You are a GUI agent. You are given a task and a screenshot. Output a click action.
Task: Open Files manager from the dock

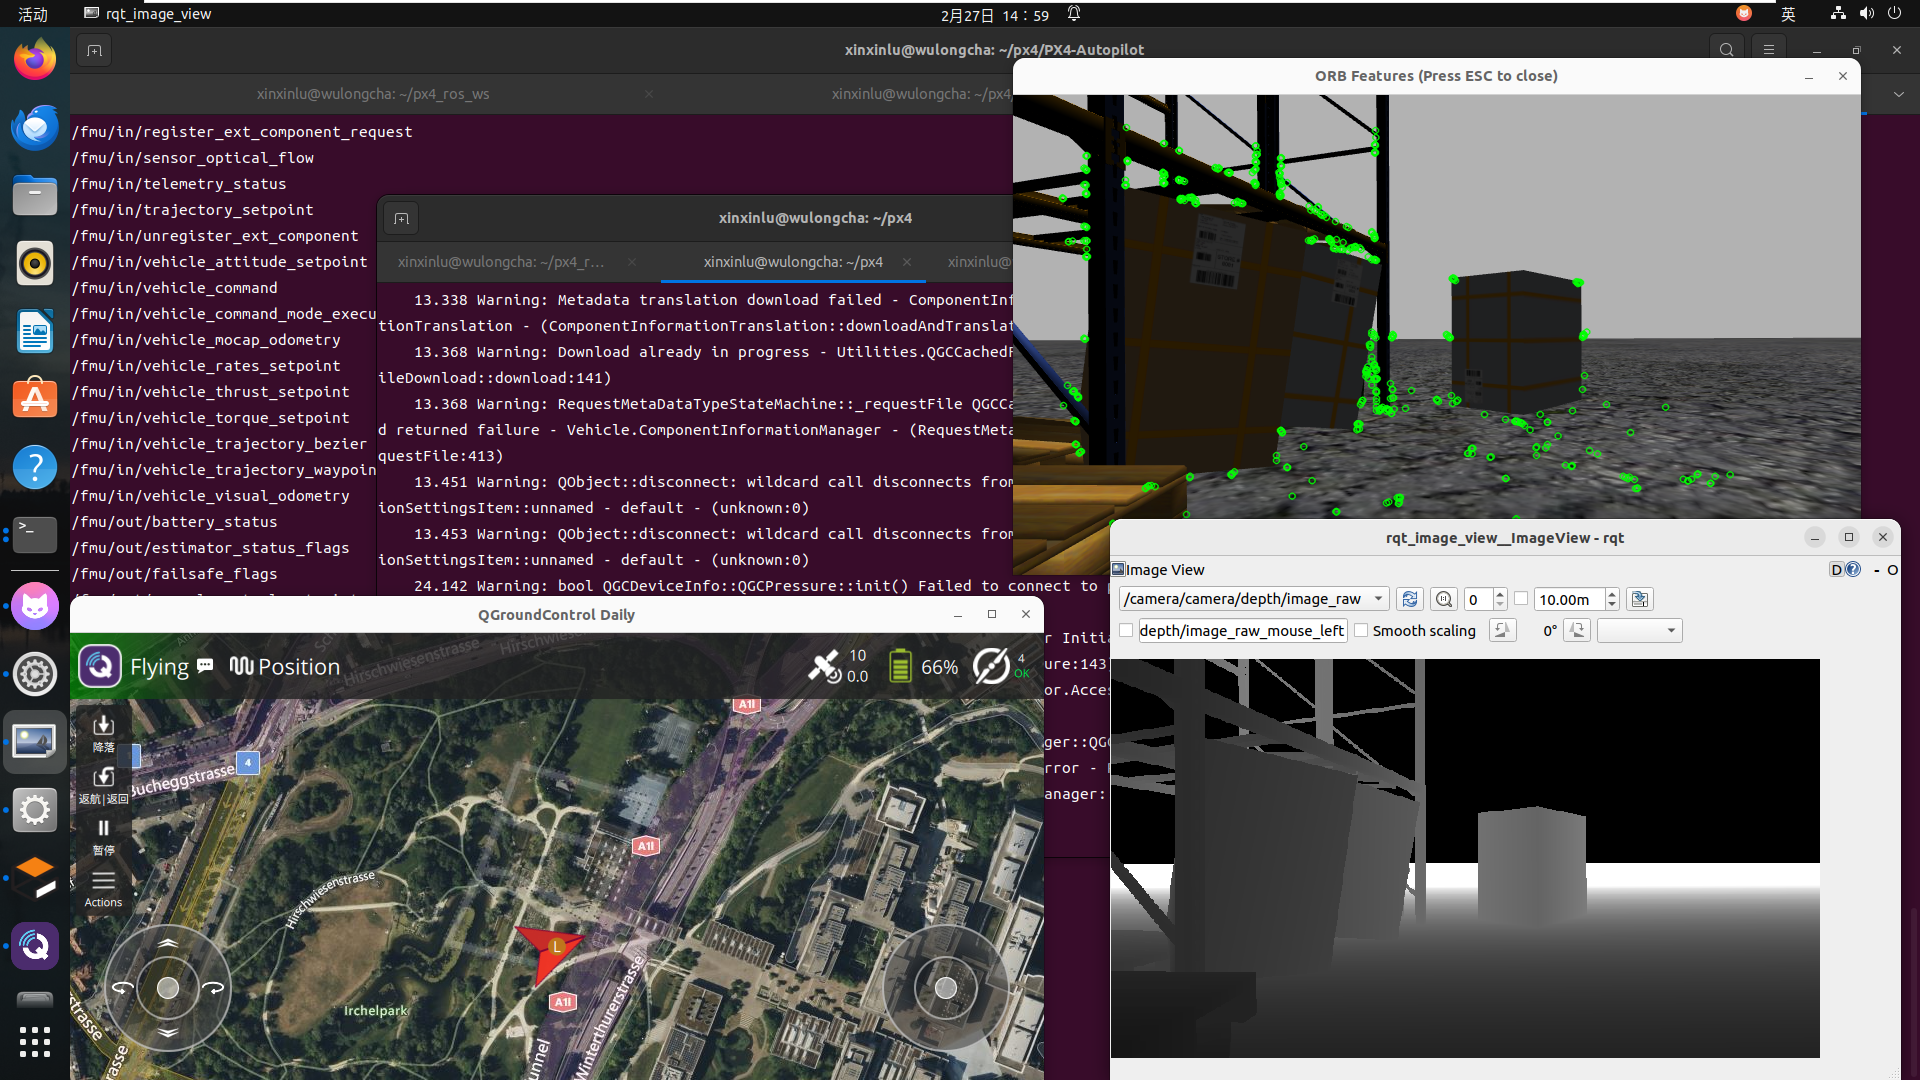[x=35, y=196]
